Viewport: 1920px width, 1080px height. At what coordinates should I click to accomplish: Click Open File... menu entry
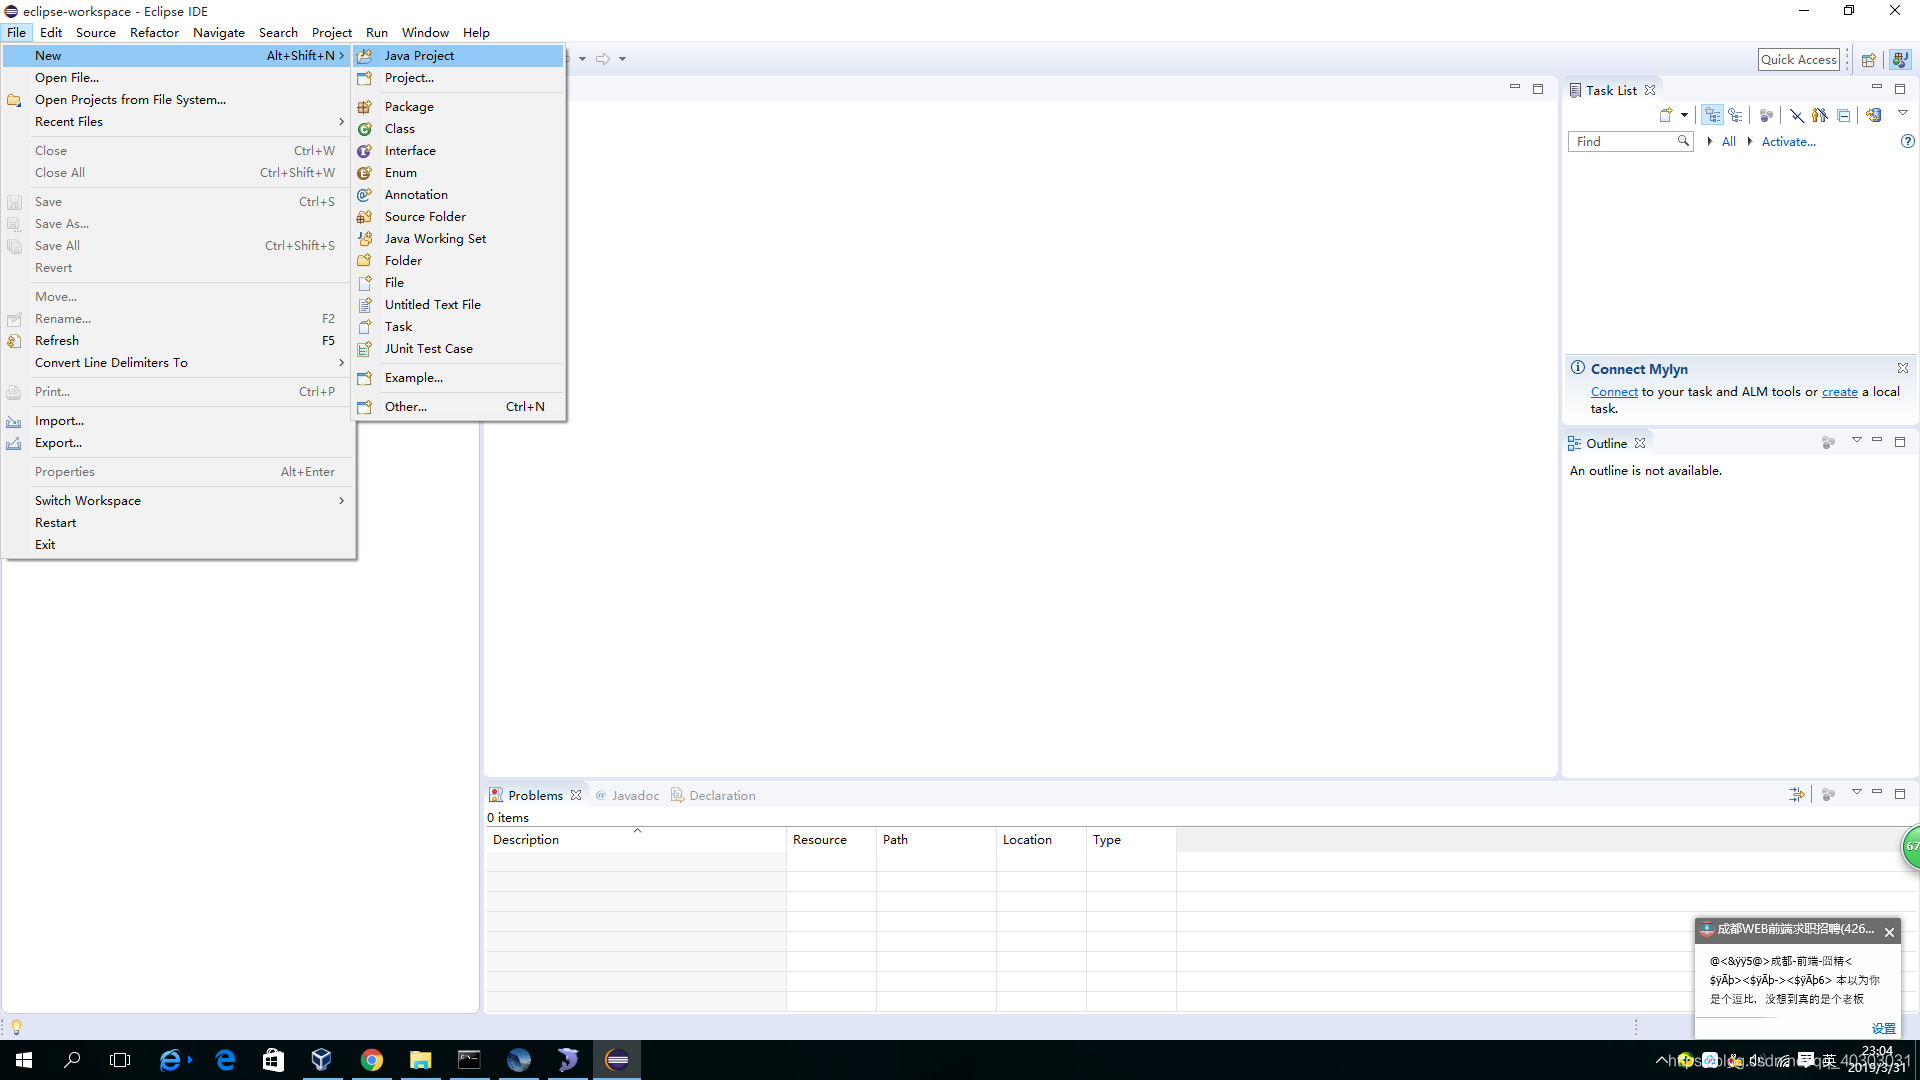pyautogui.click(x=178, y=78)
